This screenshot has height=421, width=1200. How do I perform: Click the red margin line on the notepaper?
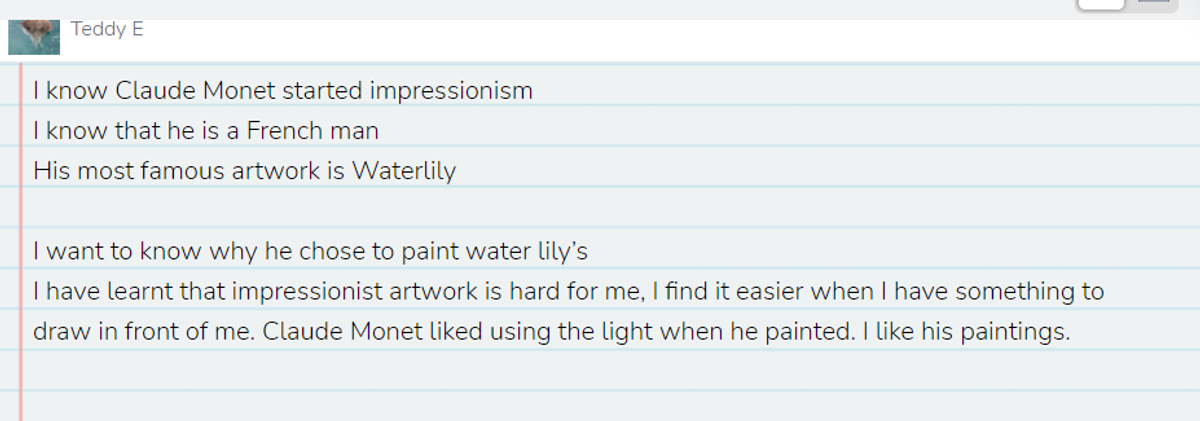pyautogui.click(x=20, y=240)
